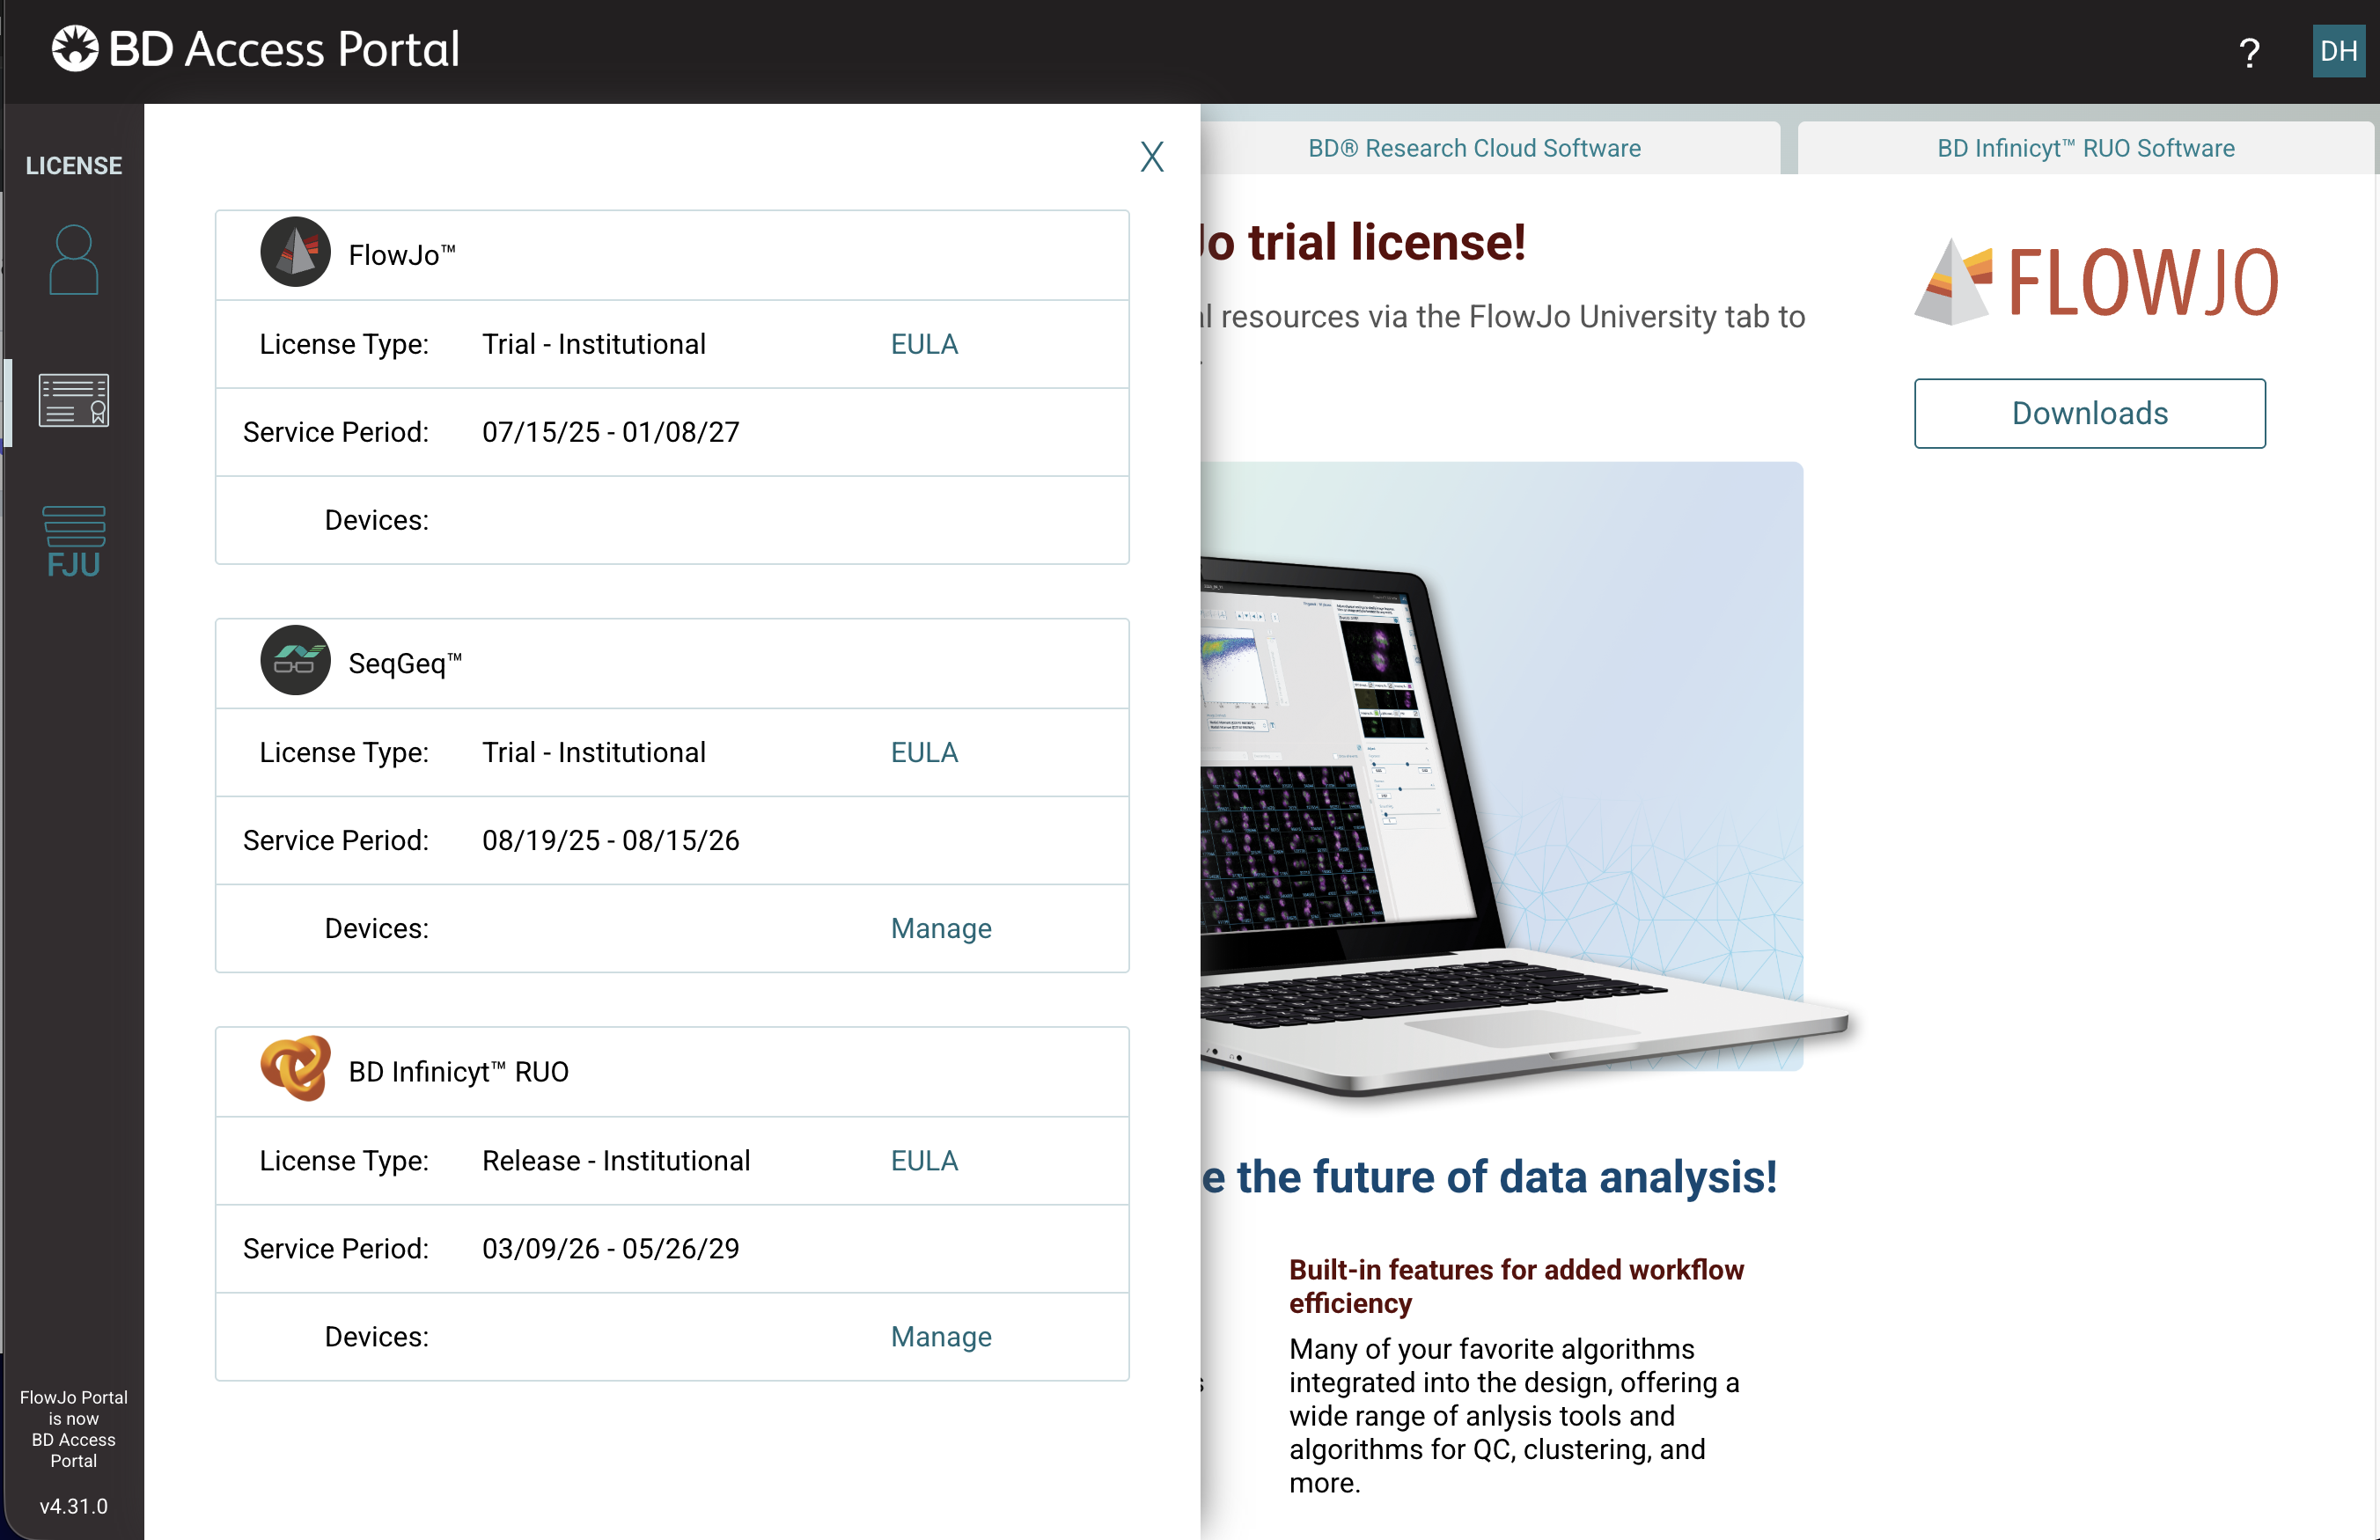Manage devices for SeqGeq license
Image resolution: width=2380 pixels, height=1540 pixels.
[940, 928]
